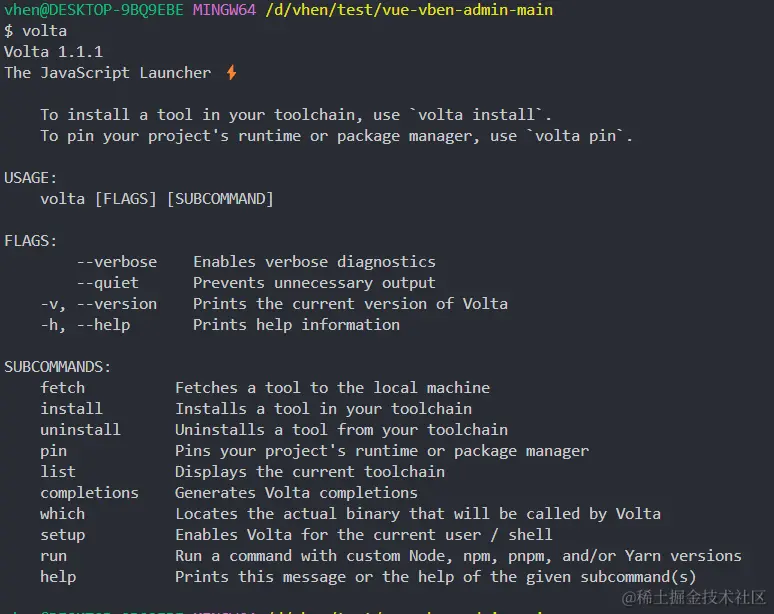Select the 'completions' subcommand text
This screenshot has height=614, width=774.
click(x=89, y=493)
